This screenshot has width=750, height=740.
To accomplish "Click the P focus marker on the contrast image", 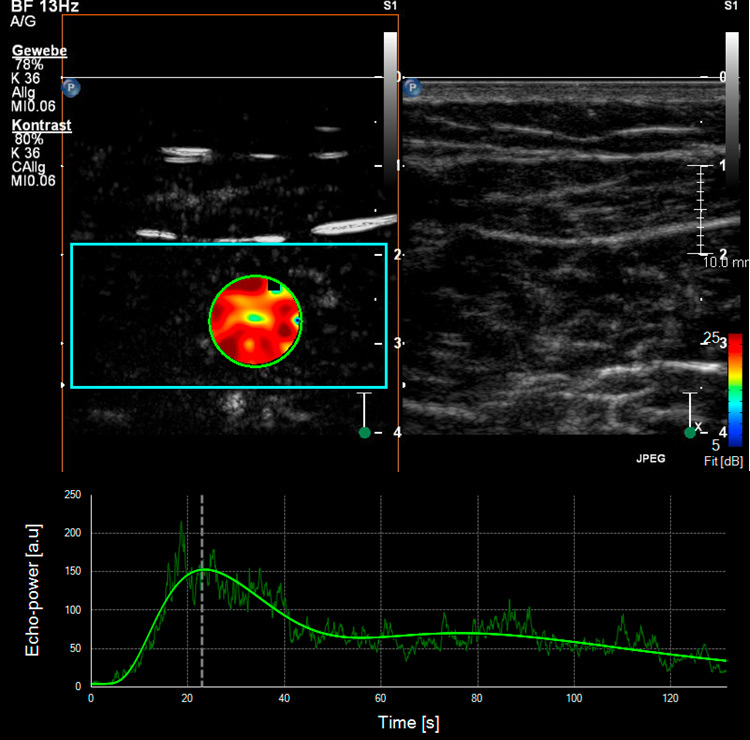I will point(71,89).
